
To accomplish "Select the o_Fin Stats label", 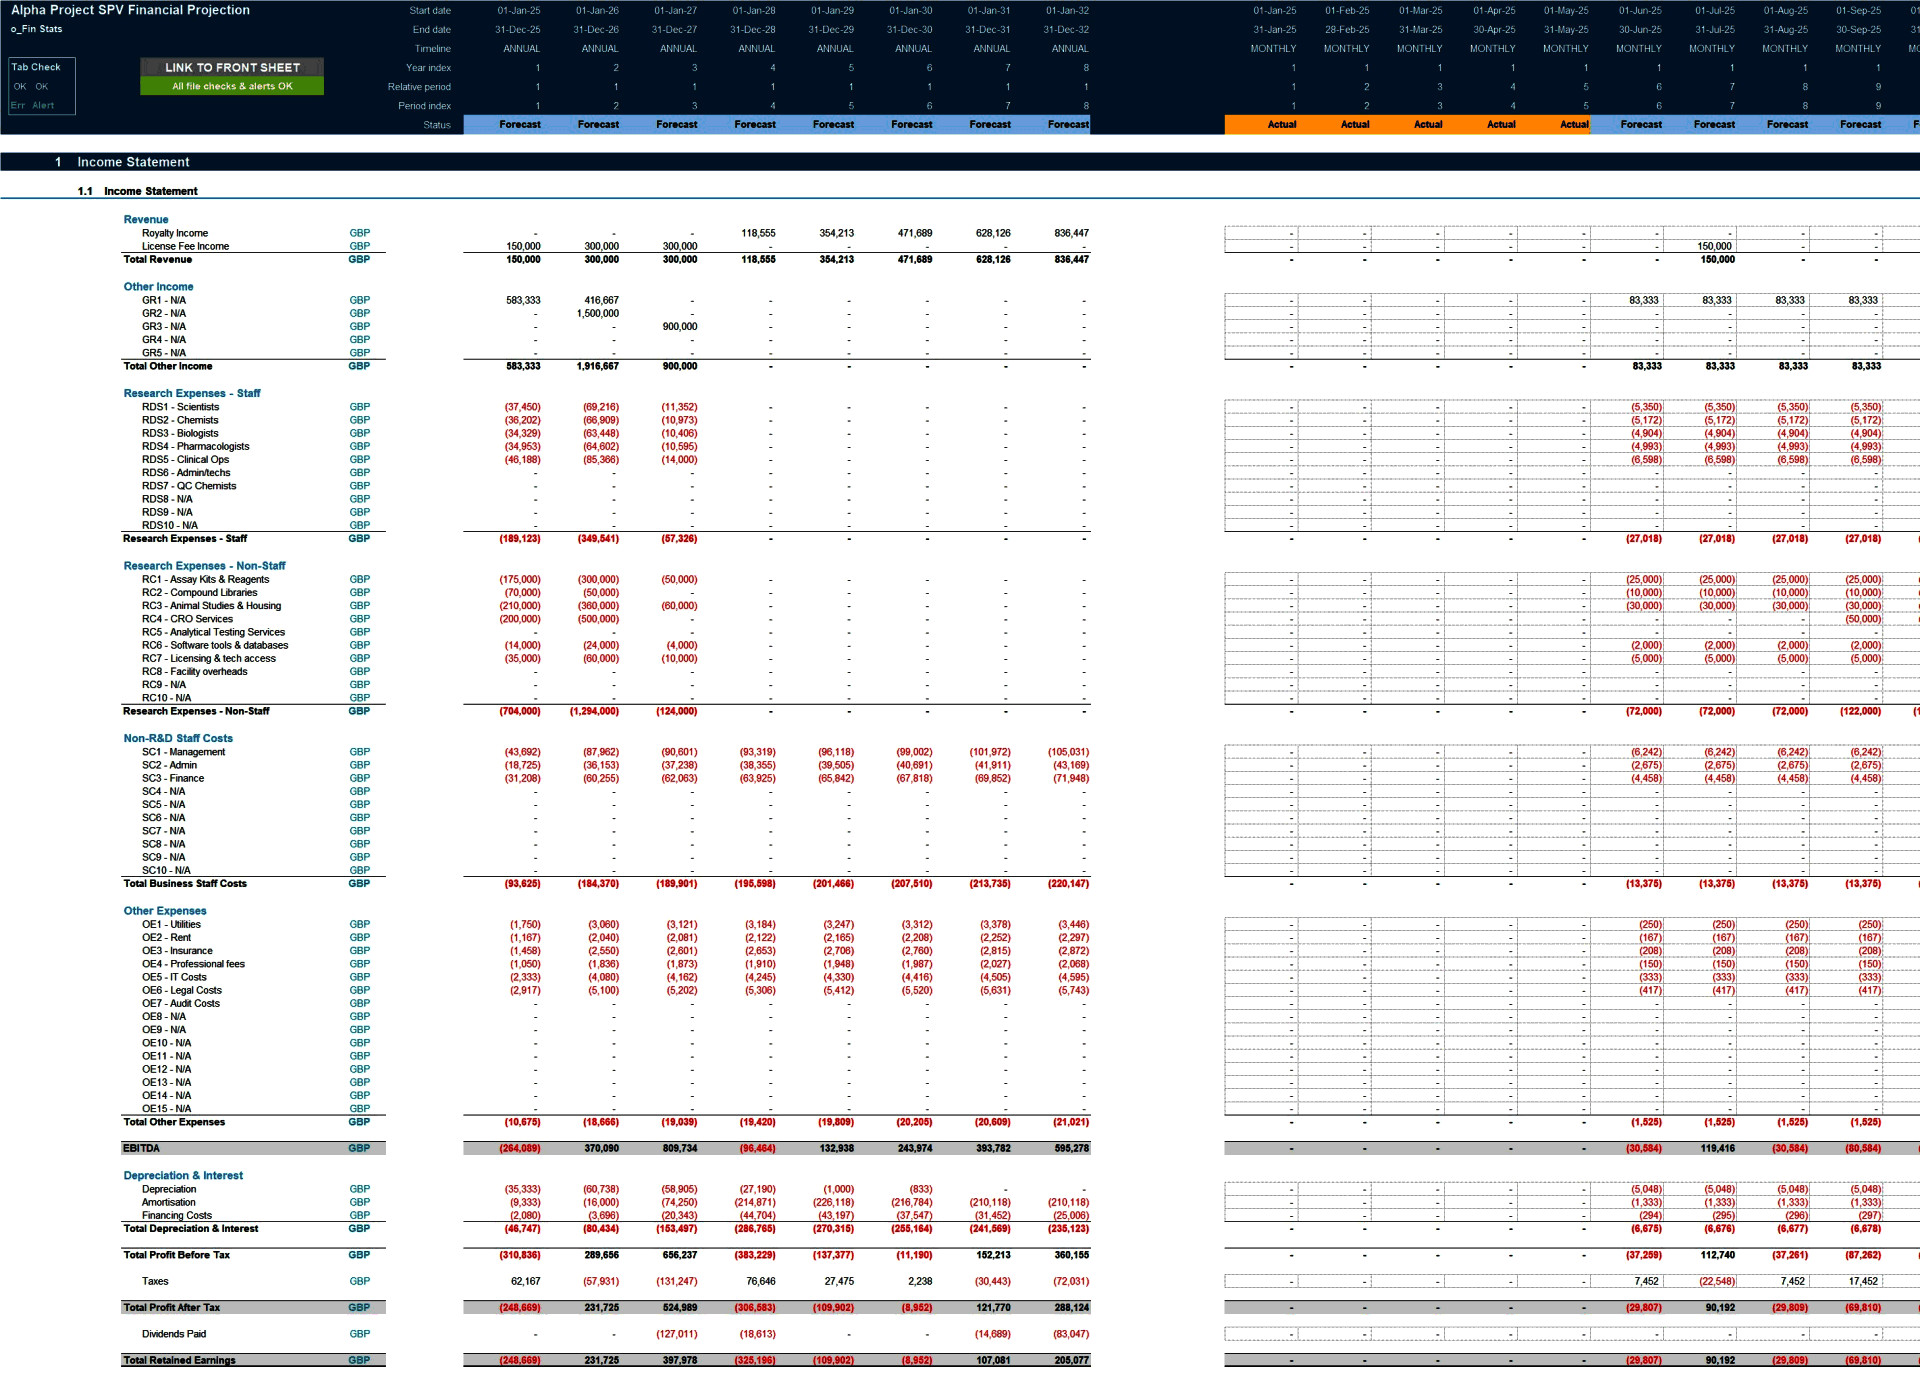I will pyautogui.click(x=37, y=29).
